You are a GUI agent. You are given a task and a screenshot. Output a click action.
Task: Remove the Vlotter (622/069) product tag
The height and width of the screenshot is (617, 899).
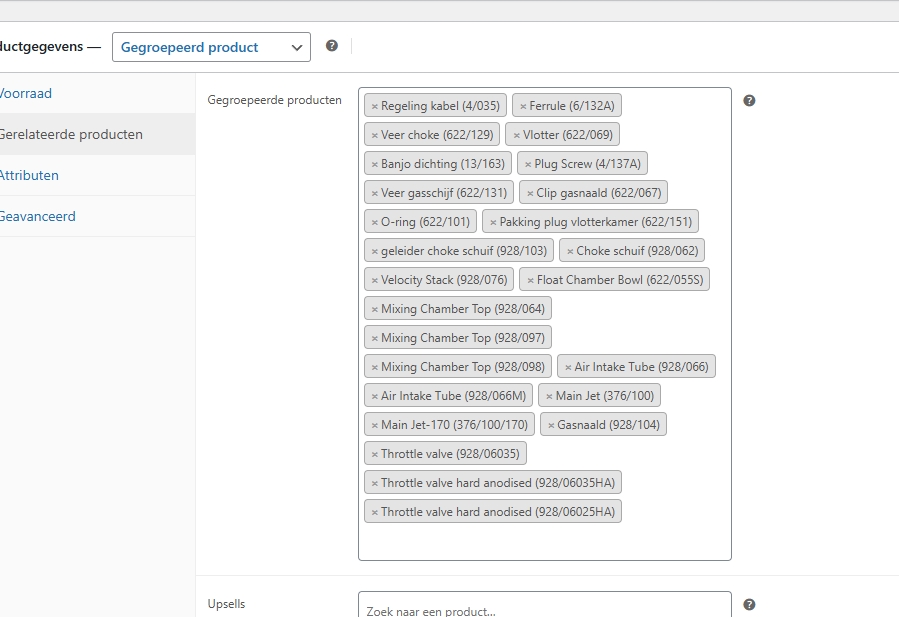click(x=517, y=135)
